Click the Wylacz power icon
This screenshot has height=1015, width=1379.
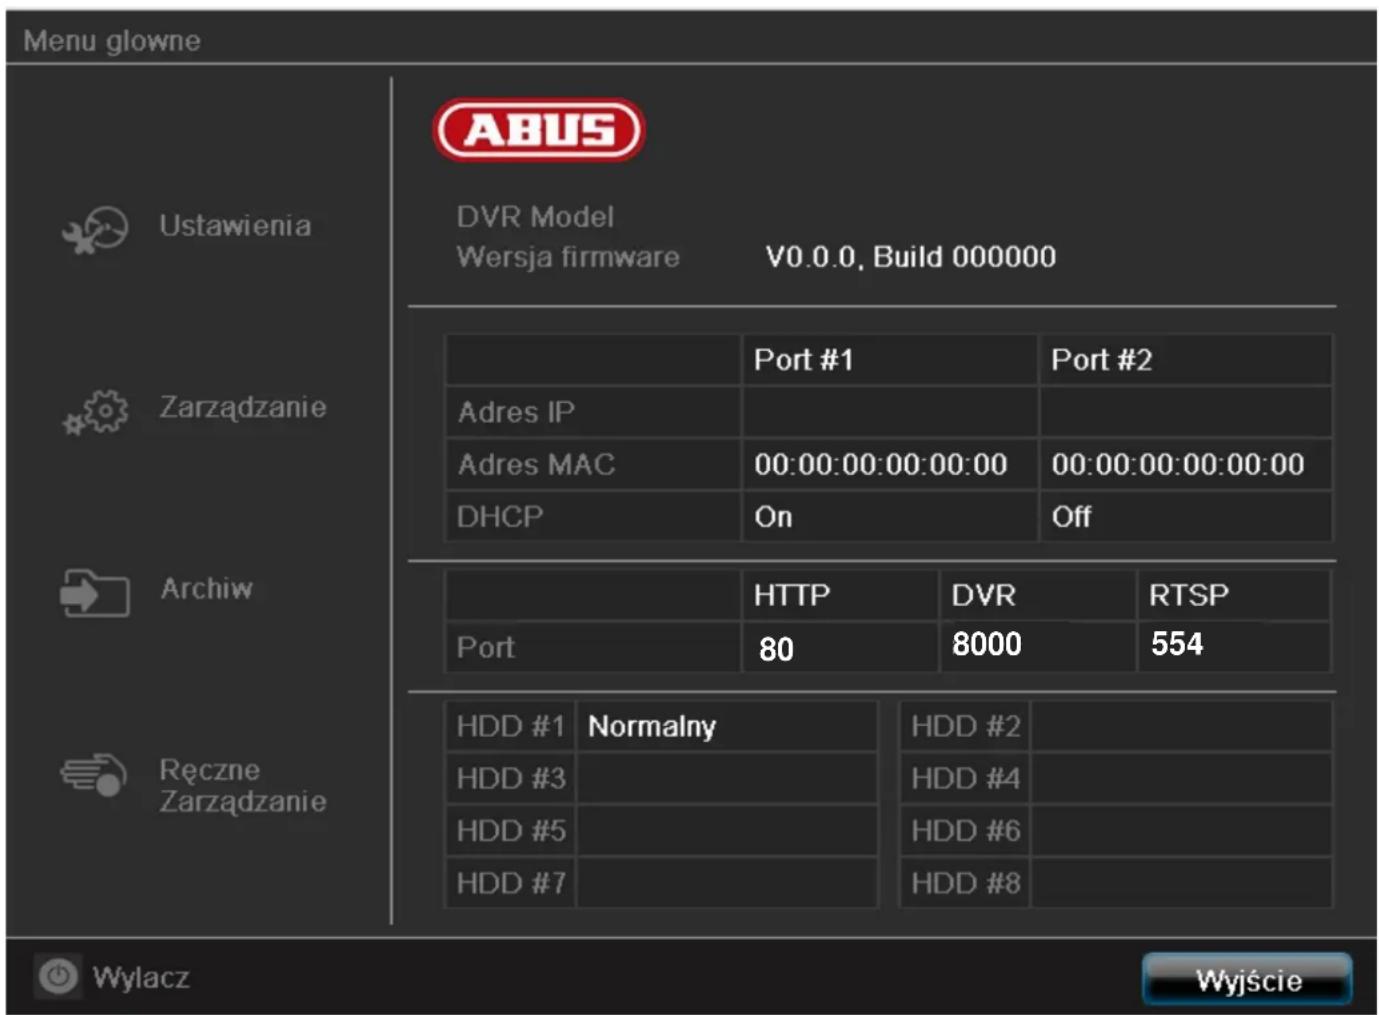(58, 978)
